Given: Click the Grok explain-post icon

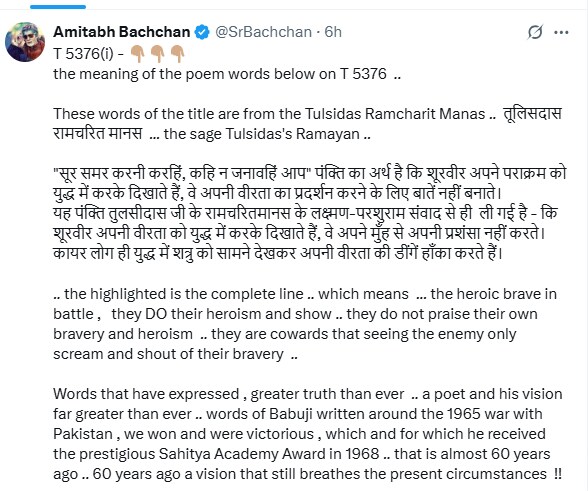Looking at the screenshot, I should point(535,32).
